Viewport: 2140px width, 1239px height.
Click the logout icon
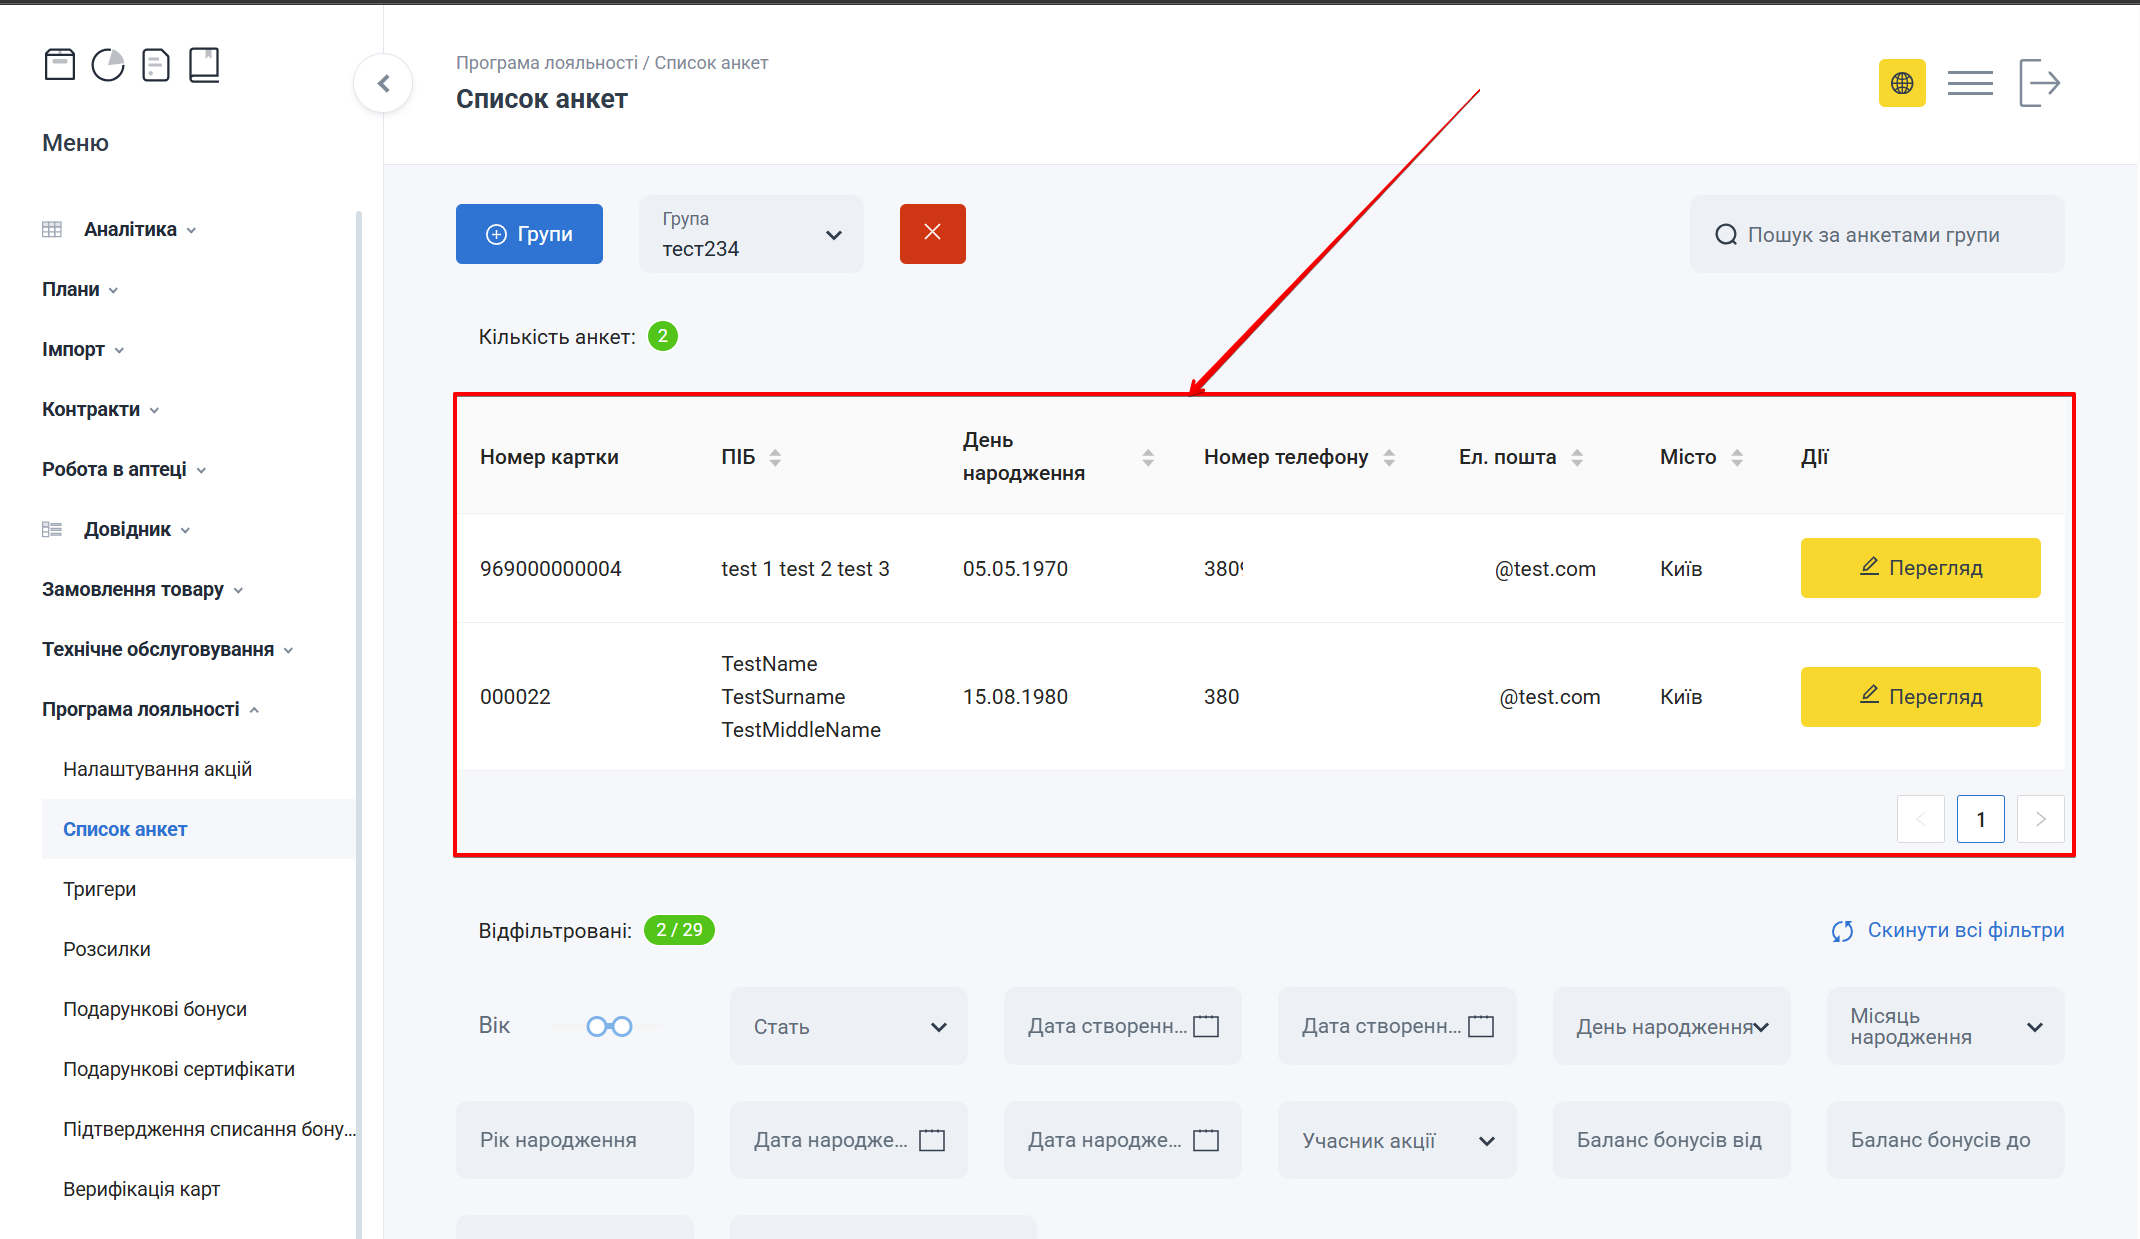pyautogui.click(x=2039, y=83)
